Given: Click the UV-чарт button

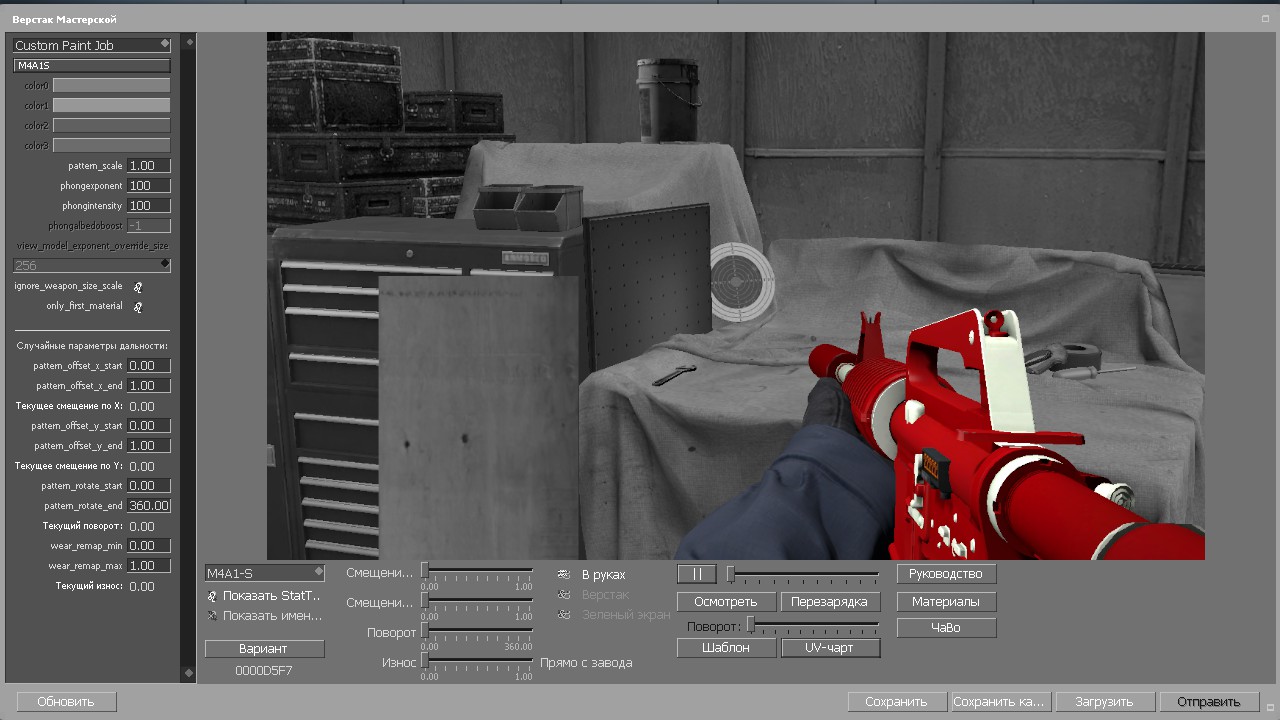Looking at the screenshot, I should pos(830,648).
